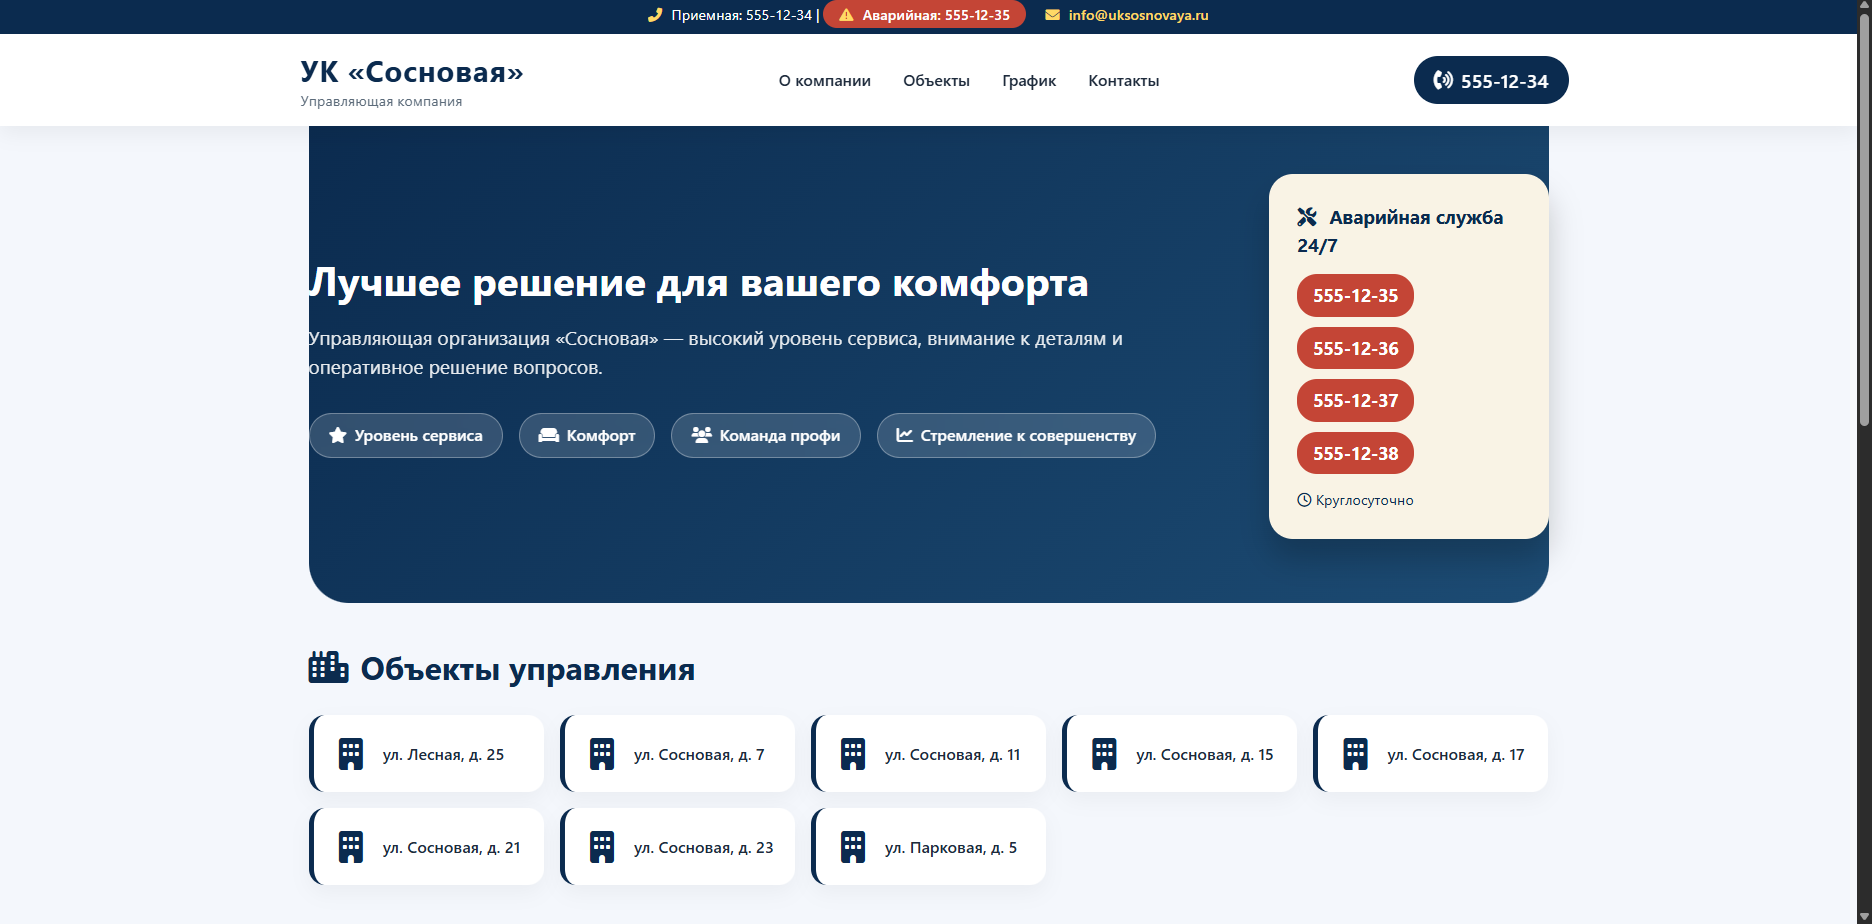Navigate to Контакты in the header
The image size is (1872, 924).
[1124, 81]
